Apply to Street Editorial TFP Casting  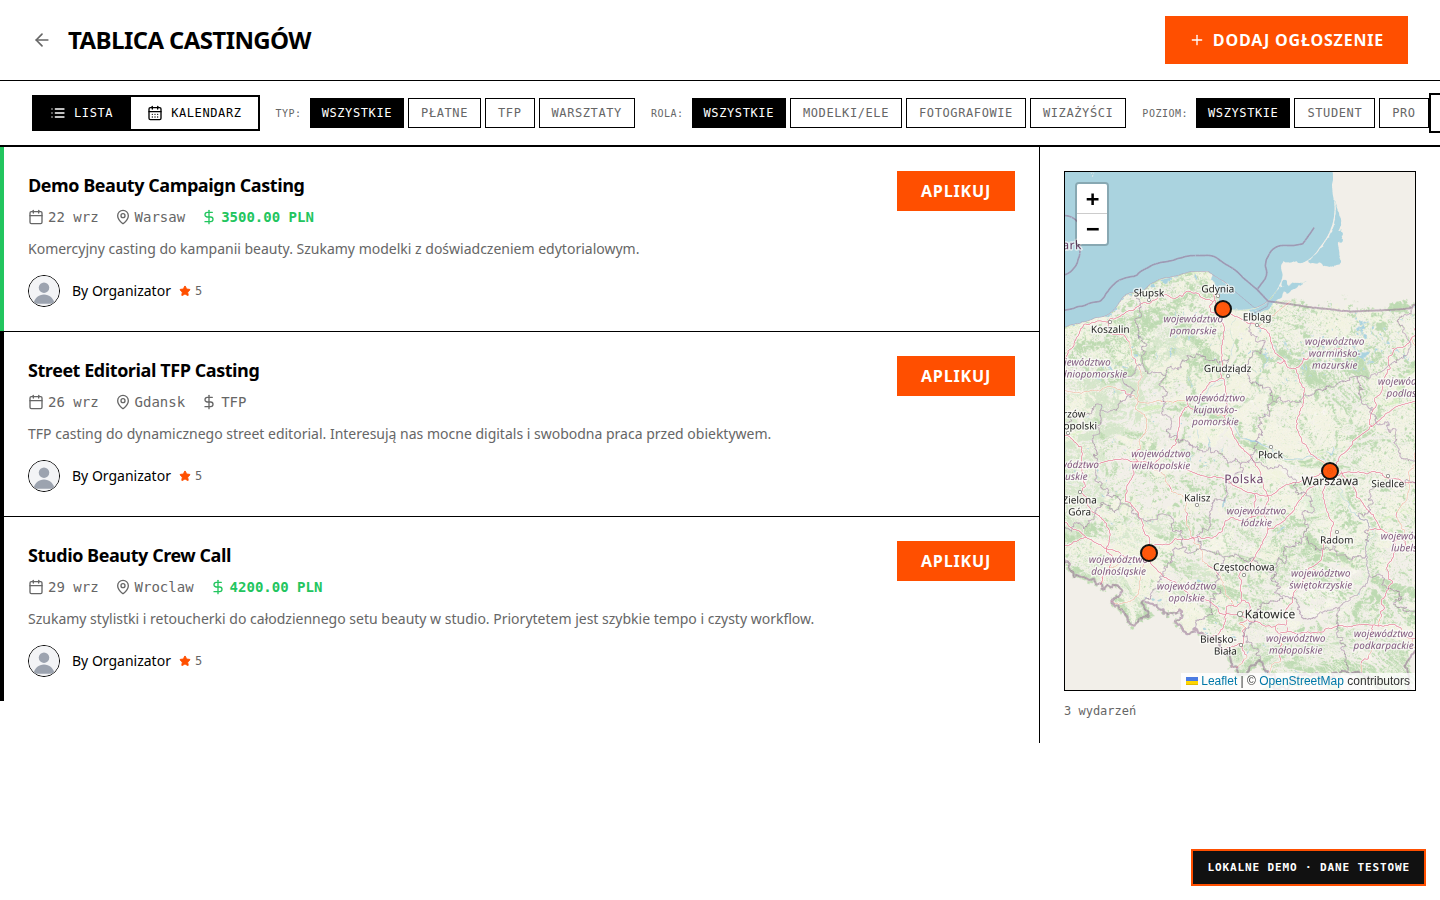click(956, 376)
